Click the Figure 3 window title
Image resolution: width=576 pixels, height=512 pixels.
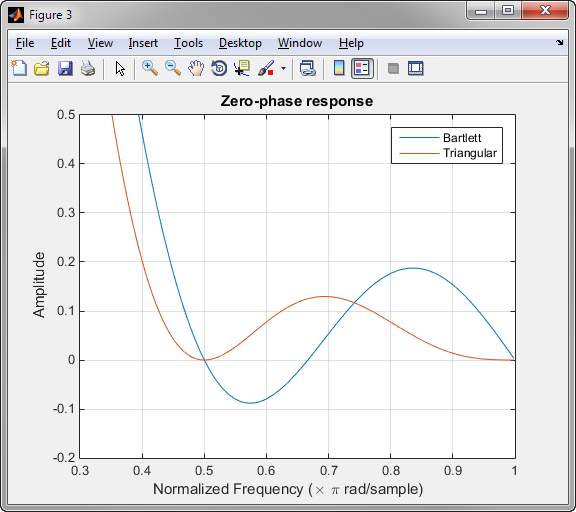point(50,15)
